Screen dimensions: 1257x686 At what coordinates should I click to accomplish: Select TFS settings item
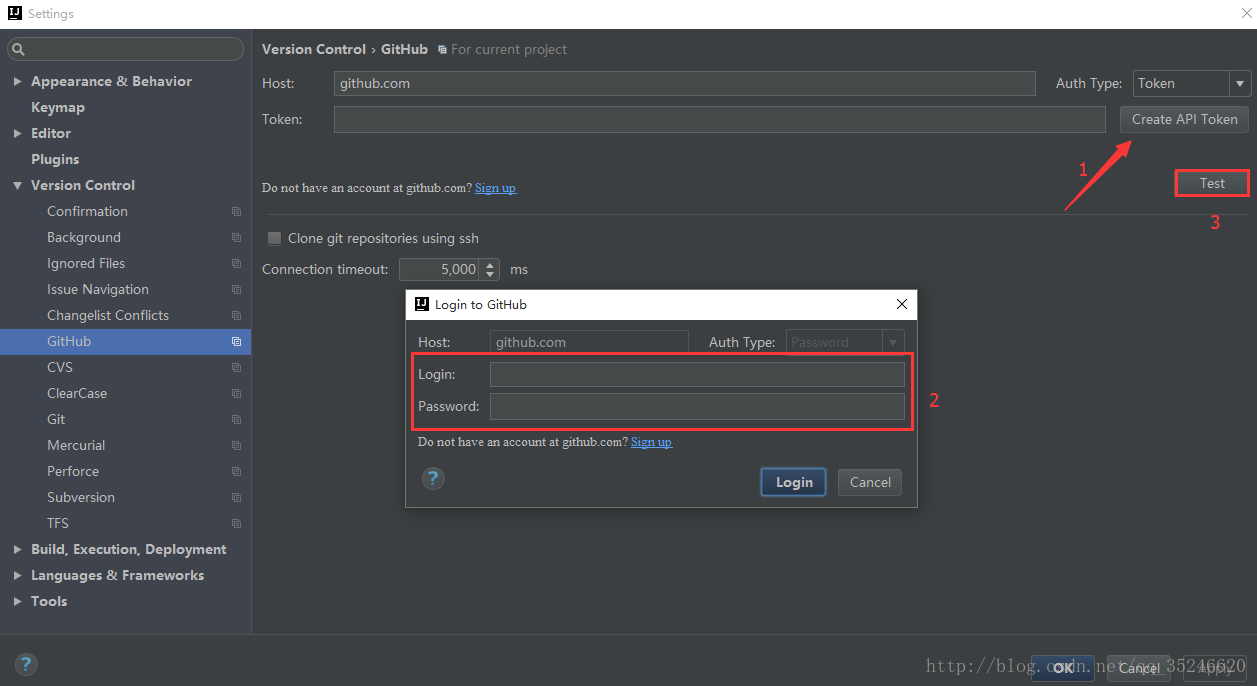tap(58, 524)
